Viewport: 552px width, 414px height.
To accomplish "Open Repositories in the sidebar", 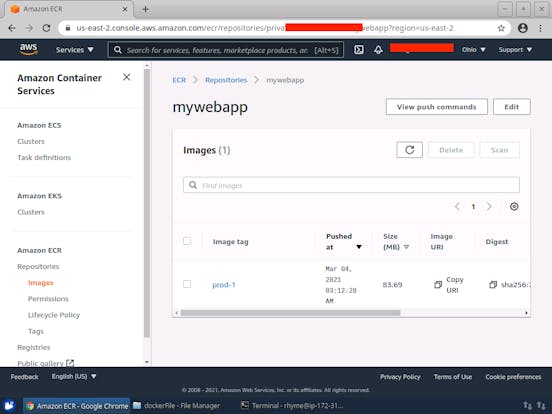I will 38,266.
